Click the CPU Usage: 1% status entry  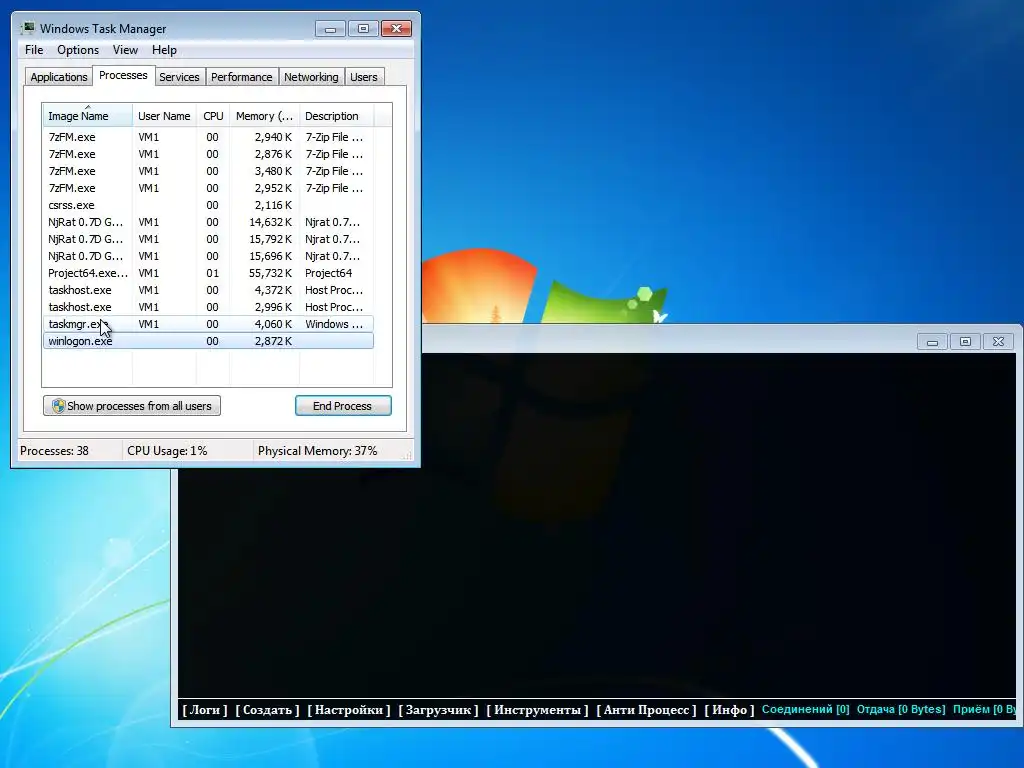[167, 451]
